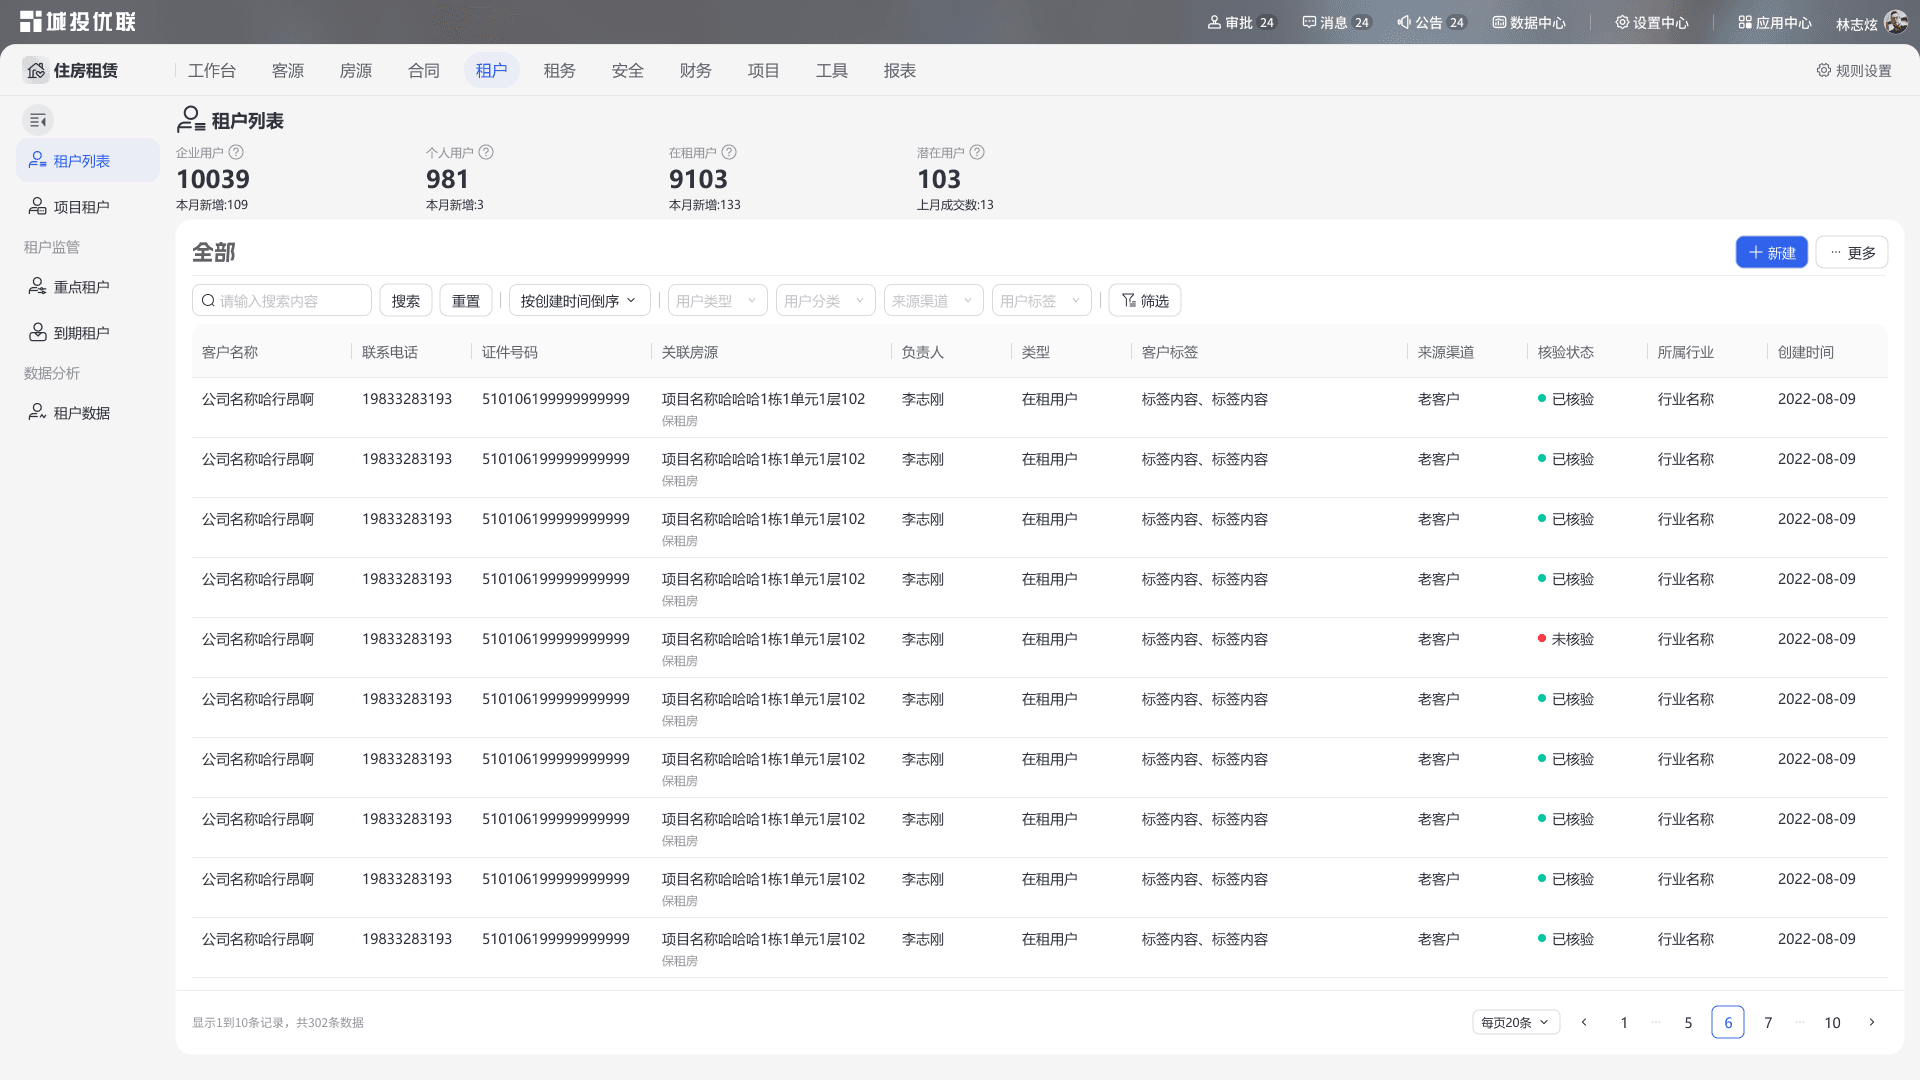
Task: Expand the 用户类型 dropdown
Action: tap(717, 301)
